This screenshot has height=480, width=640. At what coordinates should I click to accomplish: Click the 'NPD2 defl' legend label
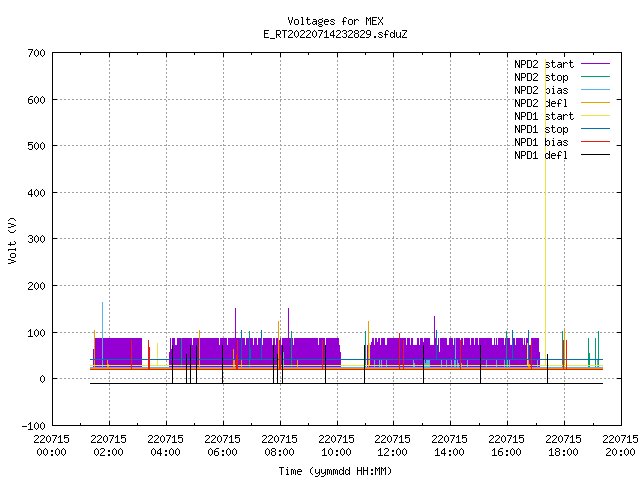pyautogui.click(x=541, y=103)
